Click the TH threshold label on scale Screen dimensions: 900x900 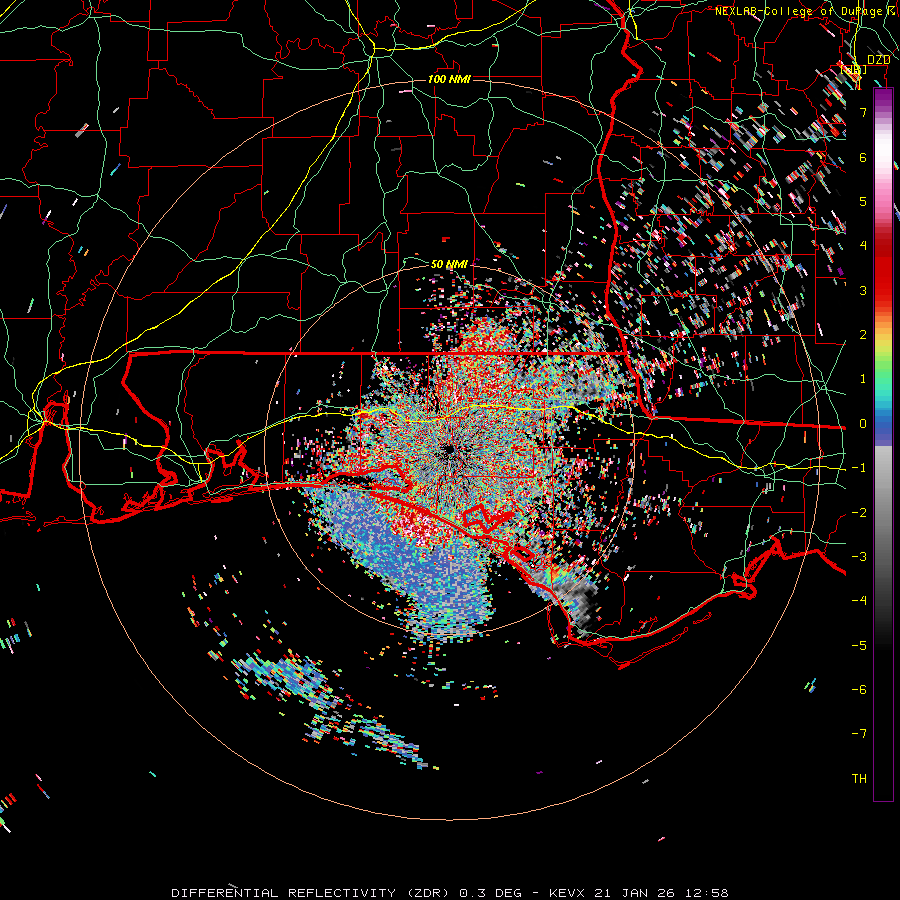(859, 779)
